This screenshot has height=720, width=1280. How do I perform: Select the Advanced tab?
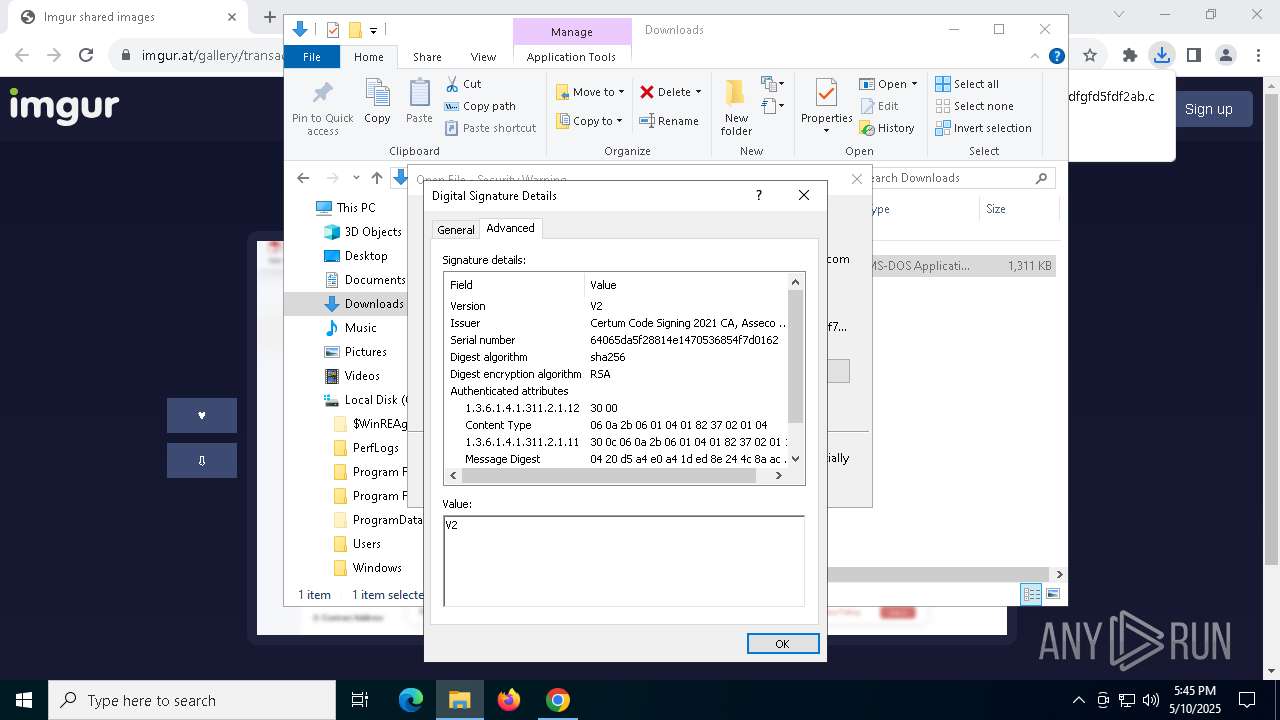coord(510,228)
